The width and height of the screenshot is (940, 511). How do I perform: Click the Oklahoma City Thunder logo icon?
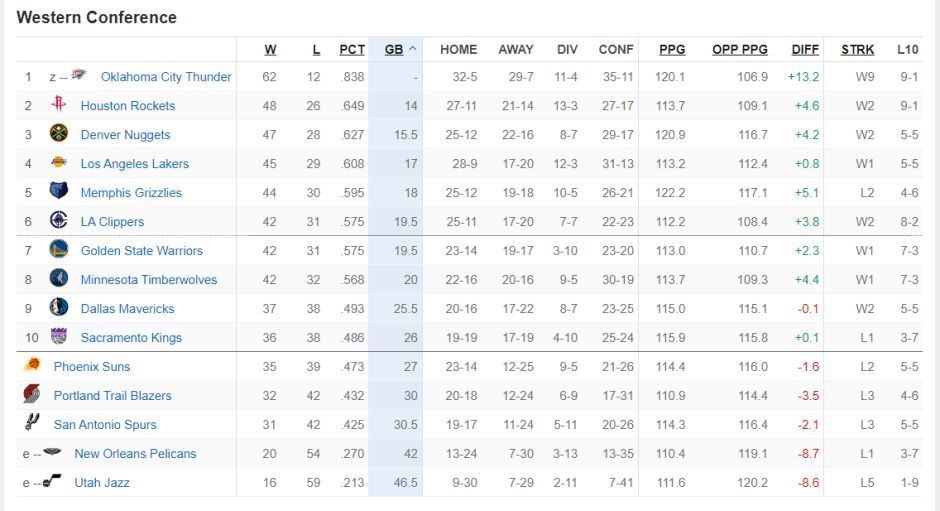79,75
